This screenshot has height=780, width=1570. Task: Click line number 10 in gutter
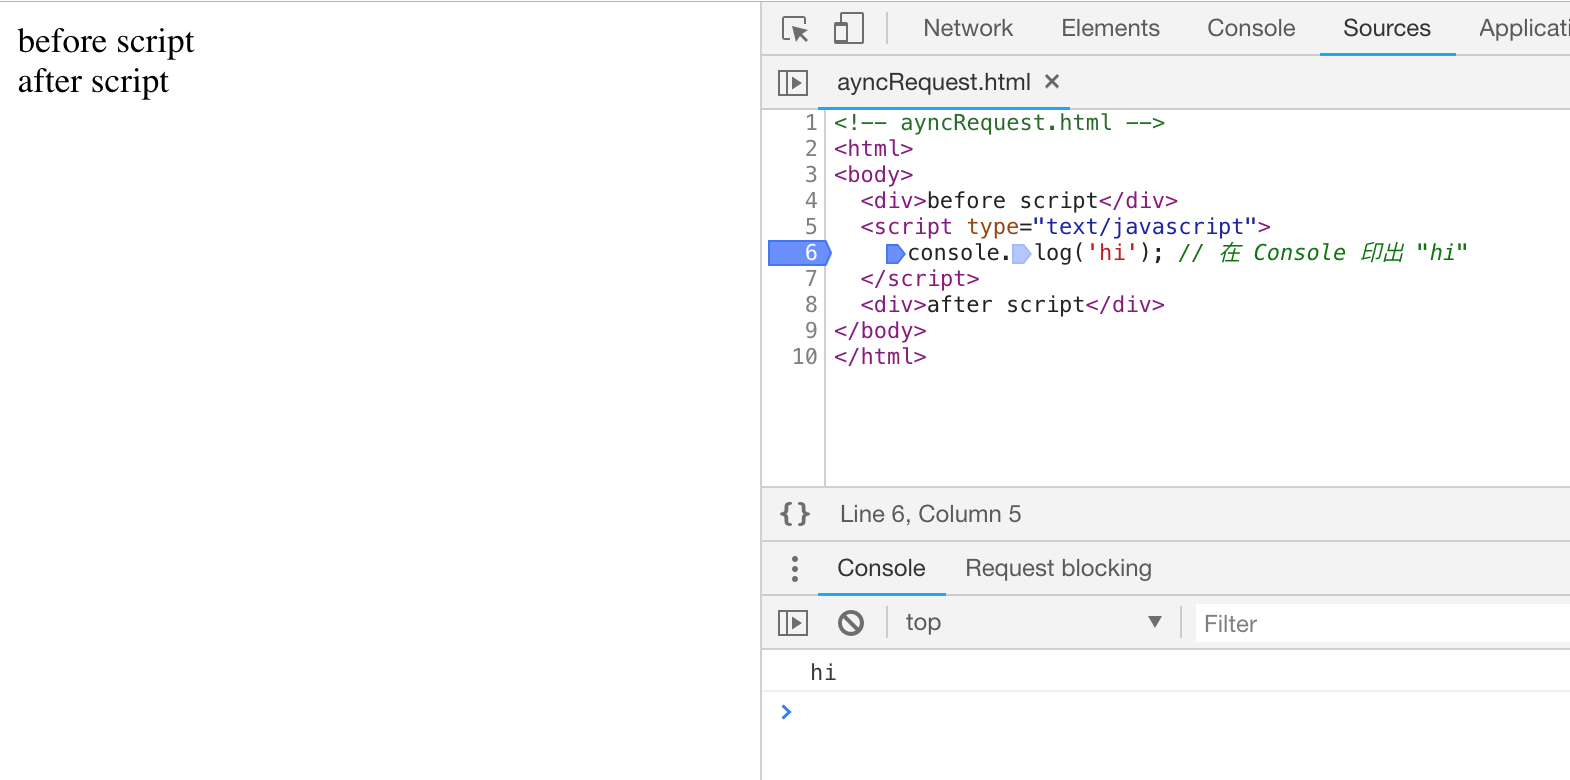805,357
